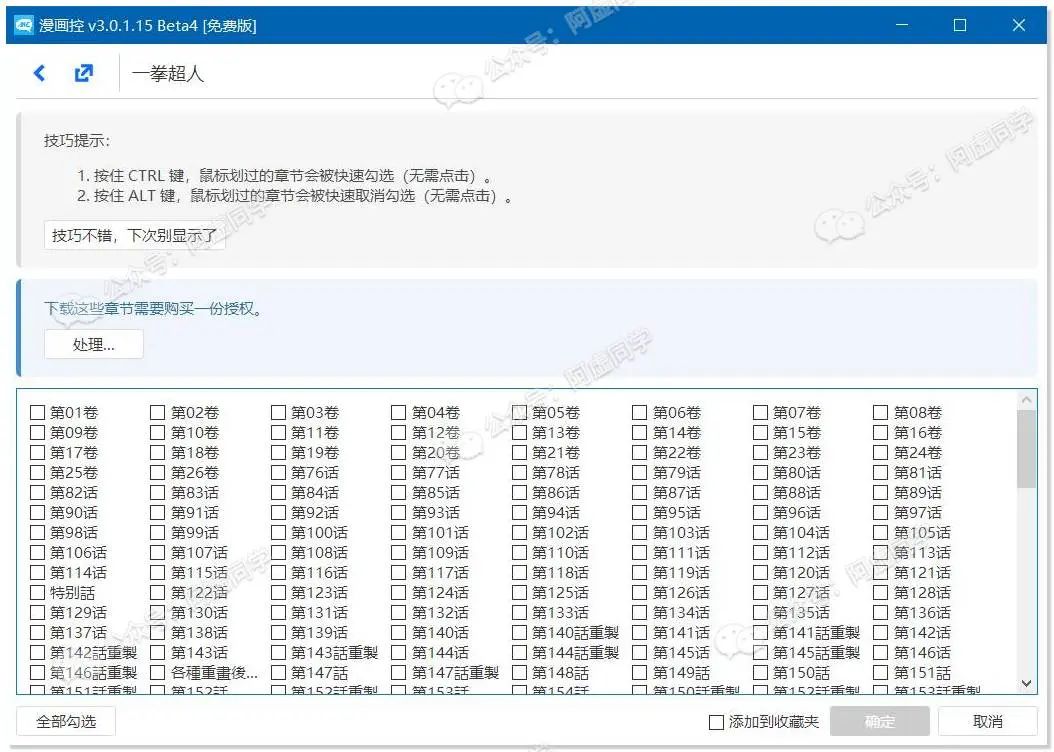Click the 第147話重製 label
The image size is (1054, 752).
(455, 673)
